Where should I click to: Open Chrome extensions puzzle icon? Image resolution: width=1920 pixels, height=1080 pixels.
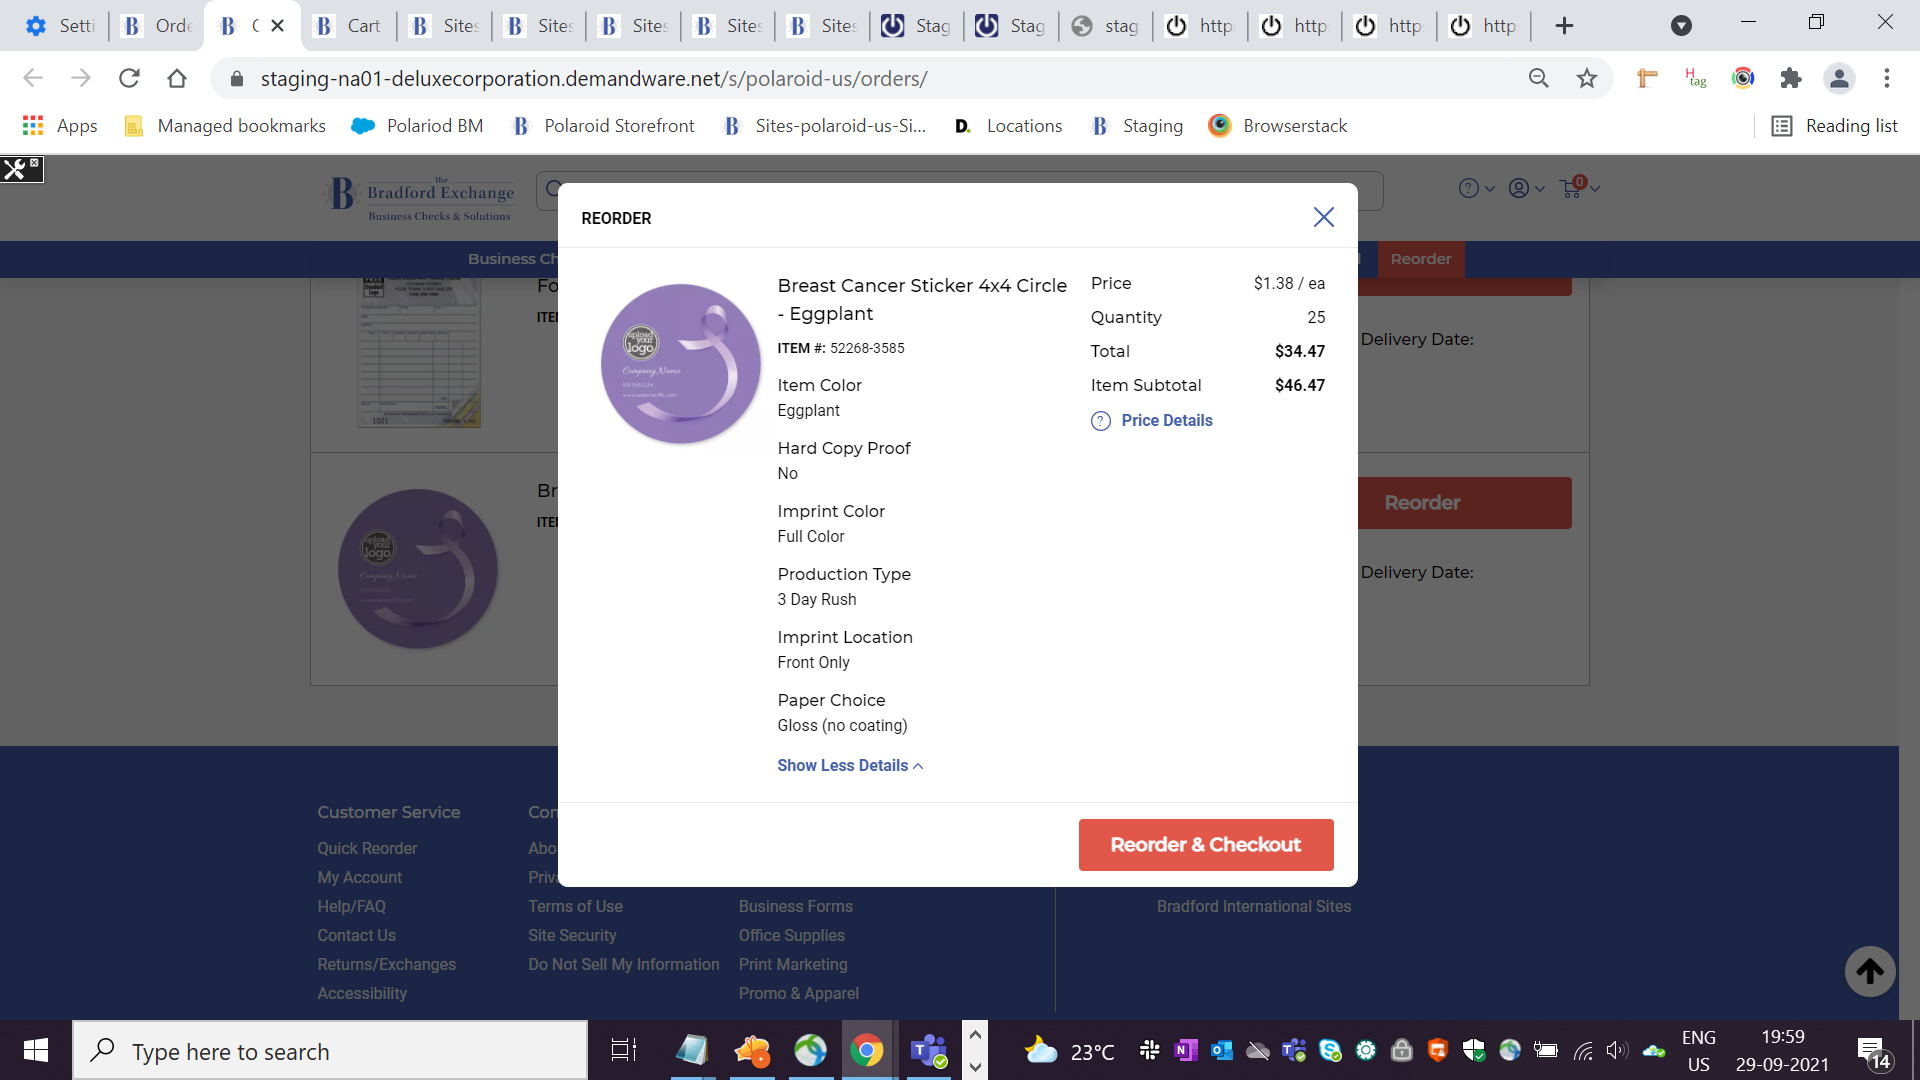pyautogui.click(x=1791, y=78)
